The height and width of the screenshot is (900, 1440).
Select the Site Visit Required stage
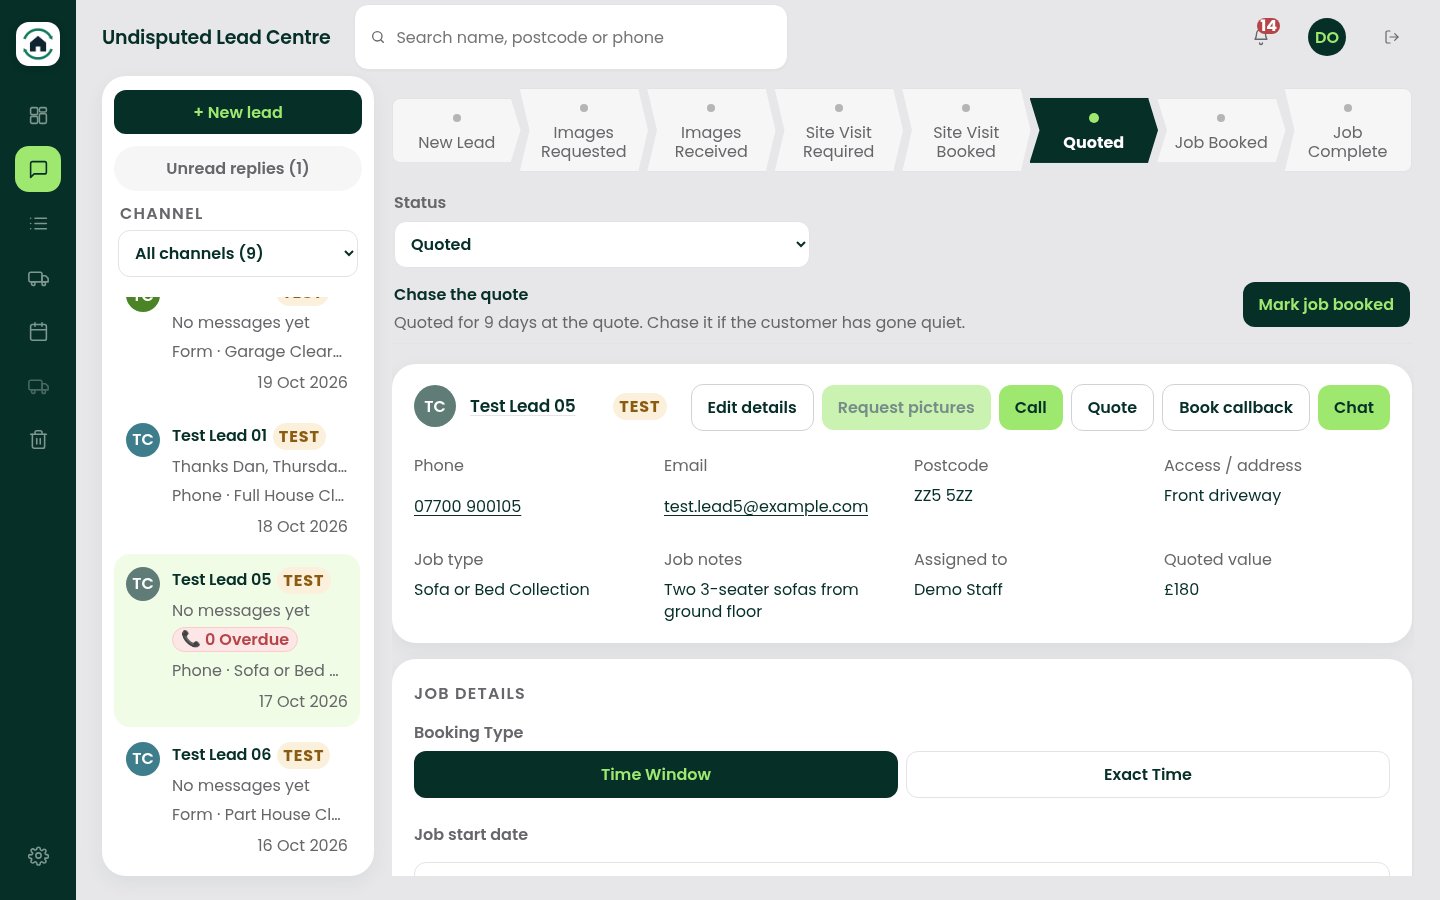[x=838, y=131]
